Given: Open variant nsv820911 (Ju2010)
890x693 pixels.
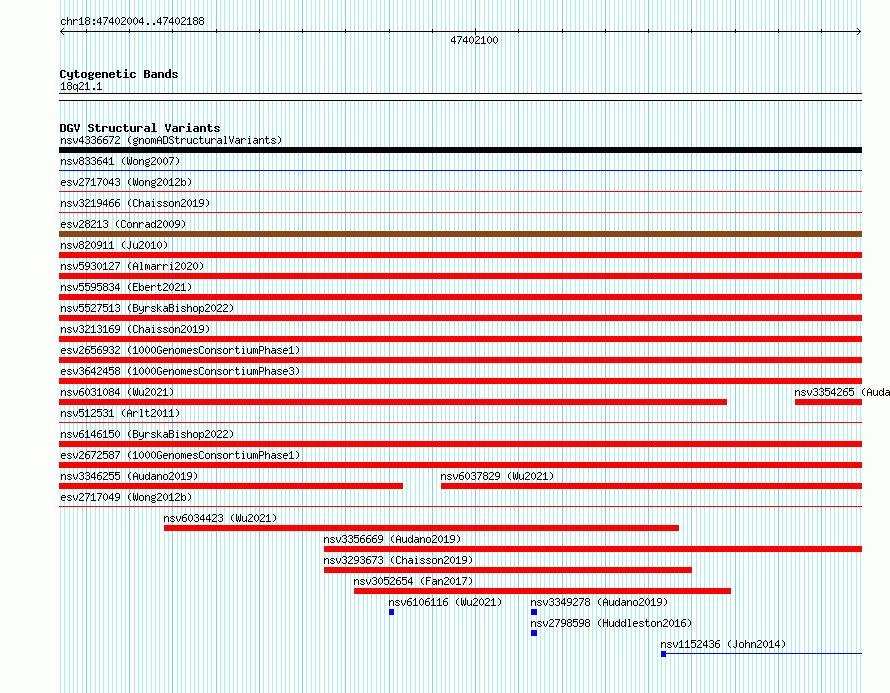Looking at the screenshot, I should [x=114, y=245].
